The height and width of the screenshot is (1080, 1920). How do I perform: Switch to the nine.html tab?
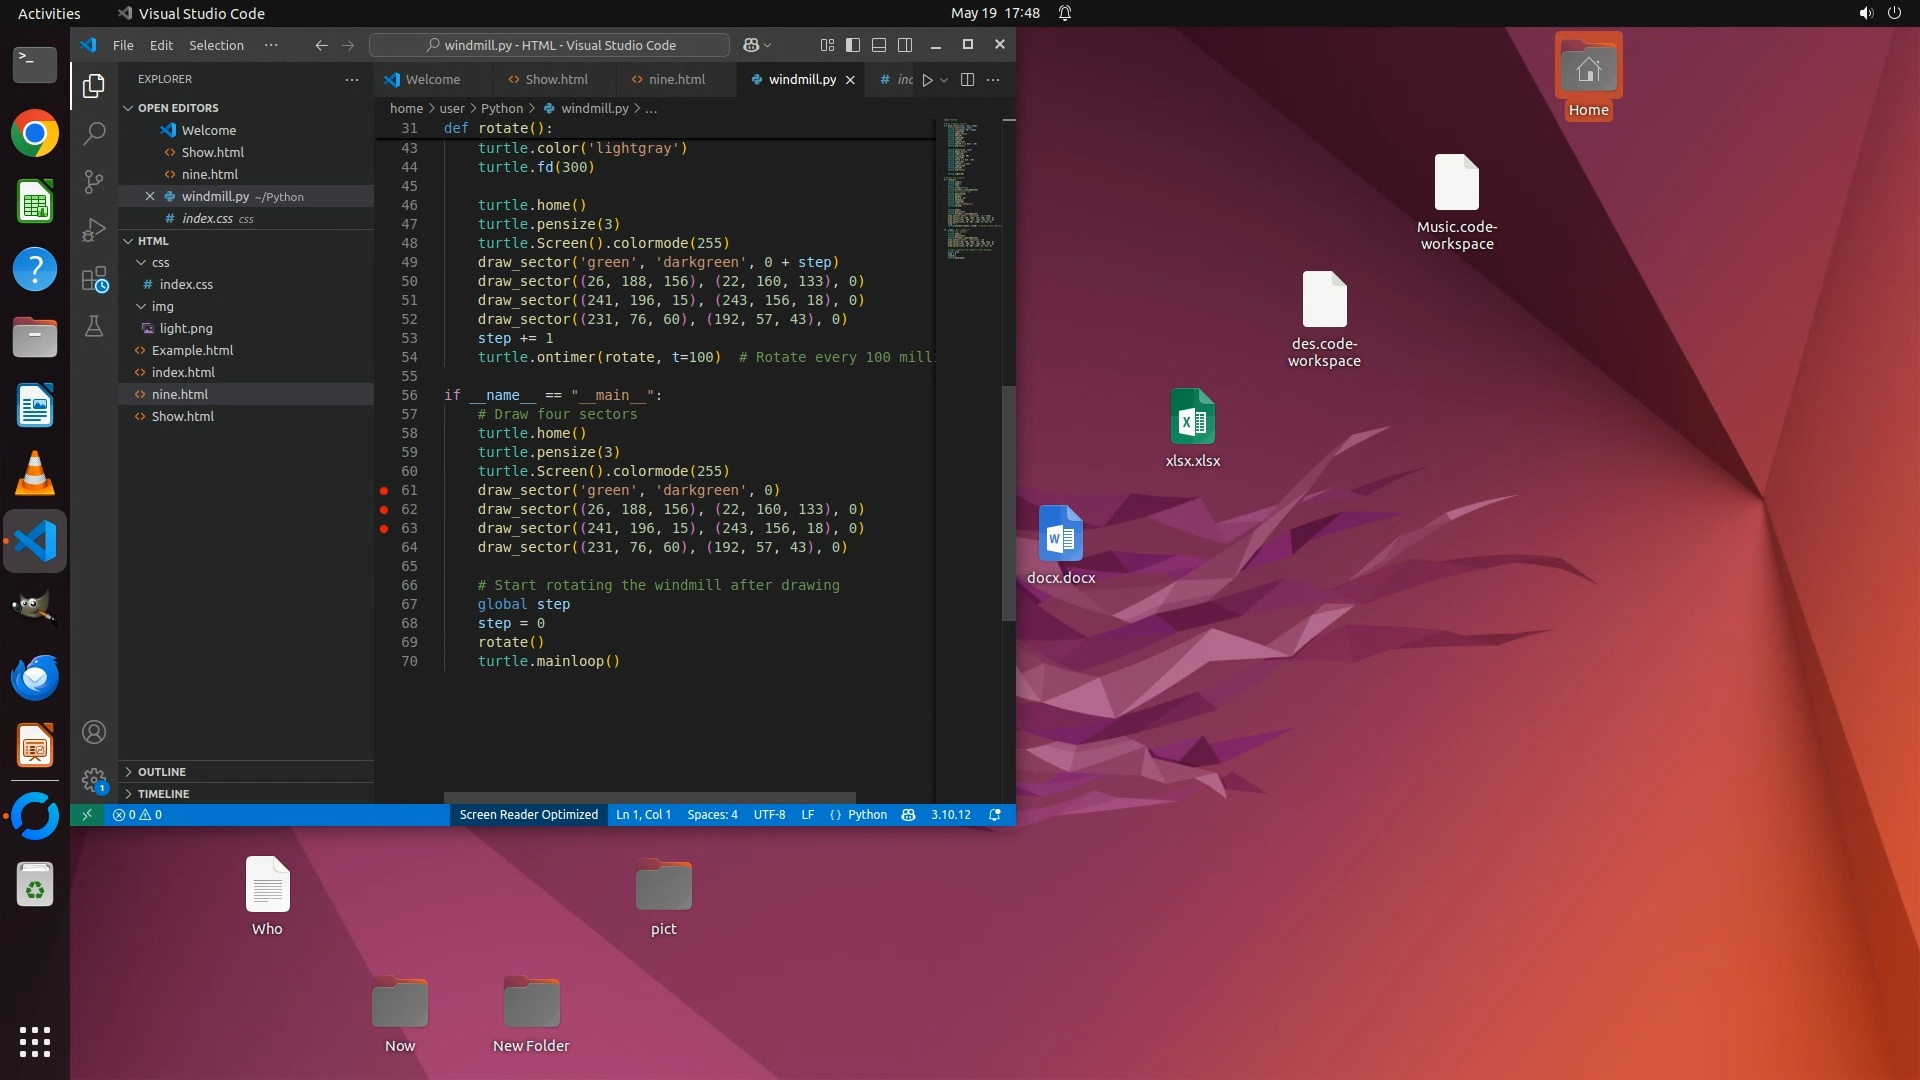click(676, 80)
